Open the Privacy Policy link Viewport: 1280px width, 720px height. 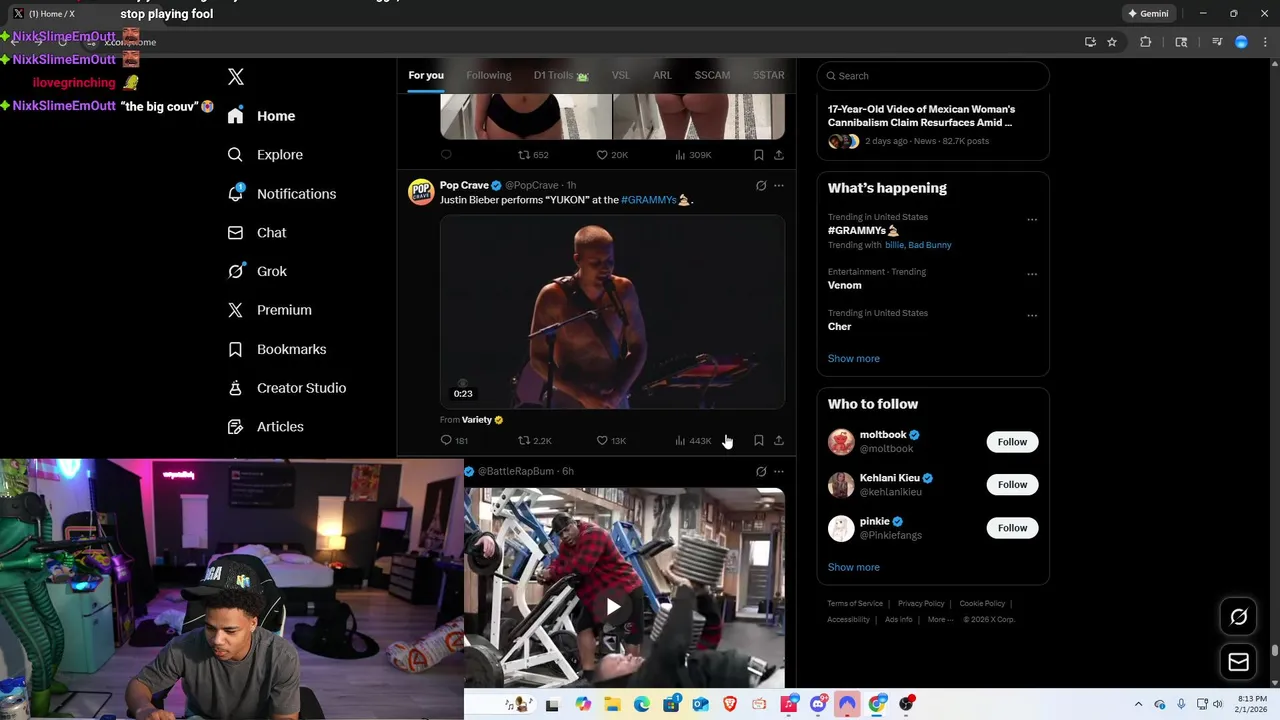921,603
